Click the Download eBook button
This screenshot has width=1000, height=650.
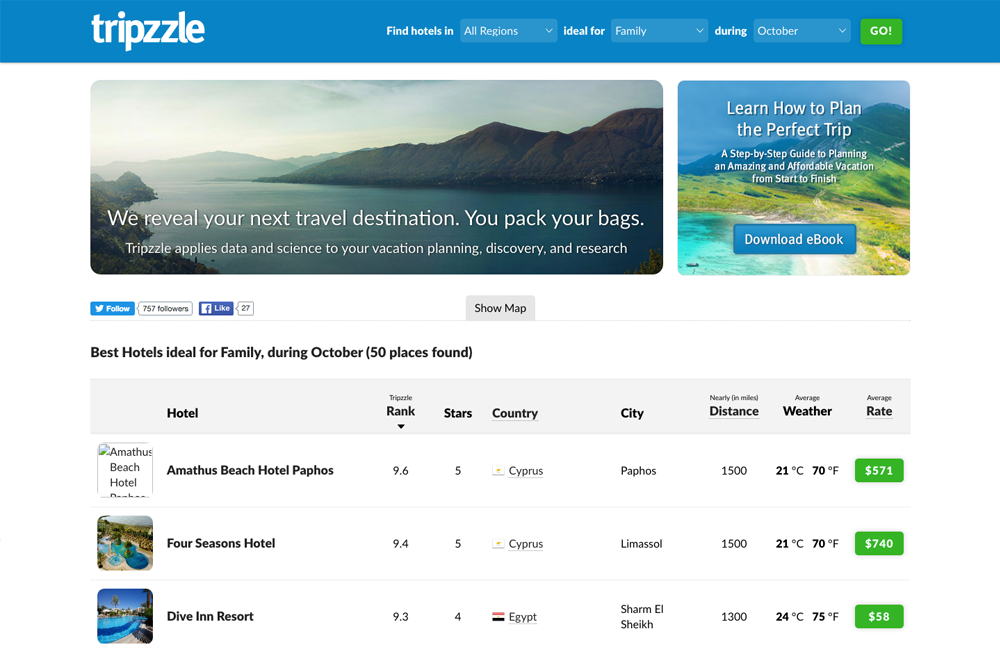794,239
